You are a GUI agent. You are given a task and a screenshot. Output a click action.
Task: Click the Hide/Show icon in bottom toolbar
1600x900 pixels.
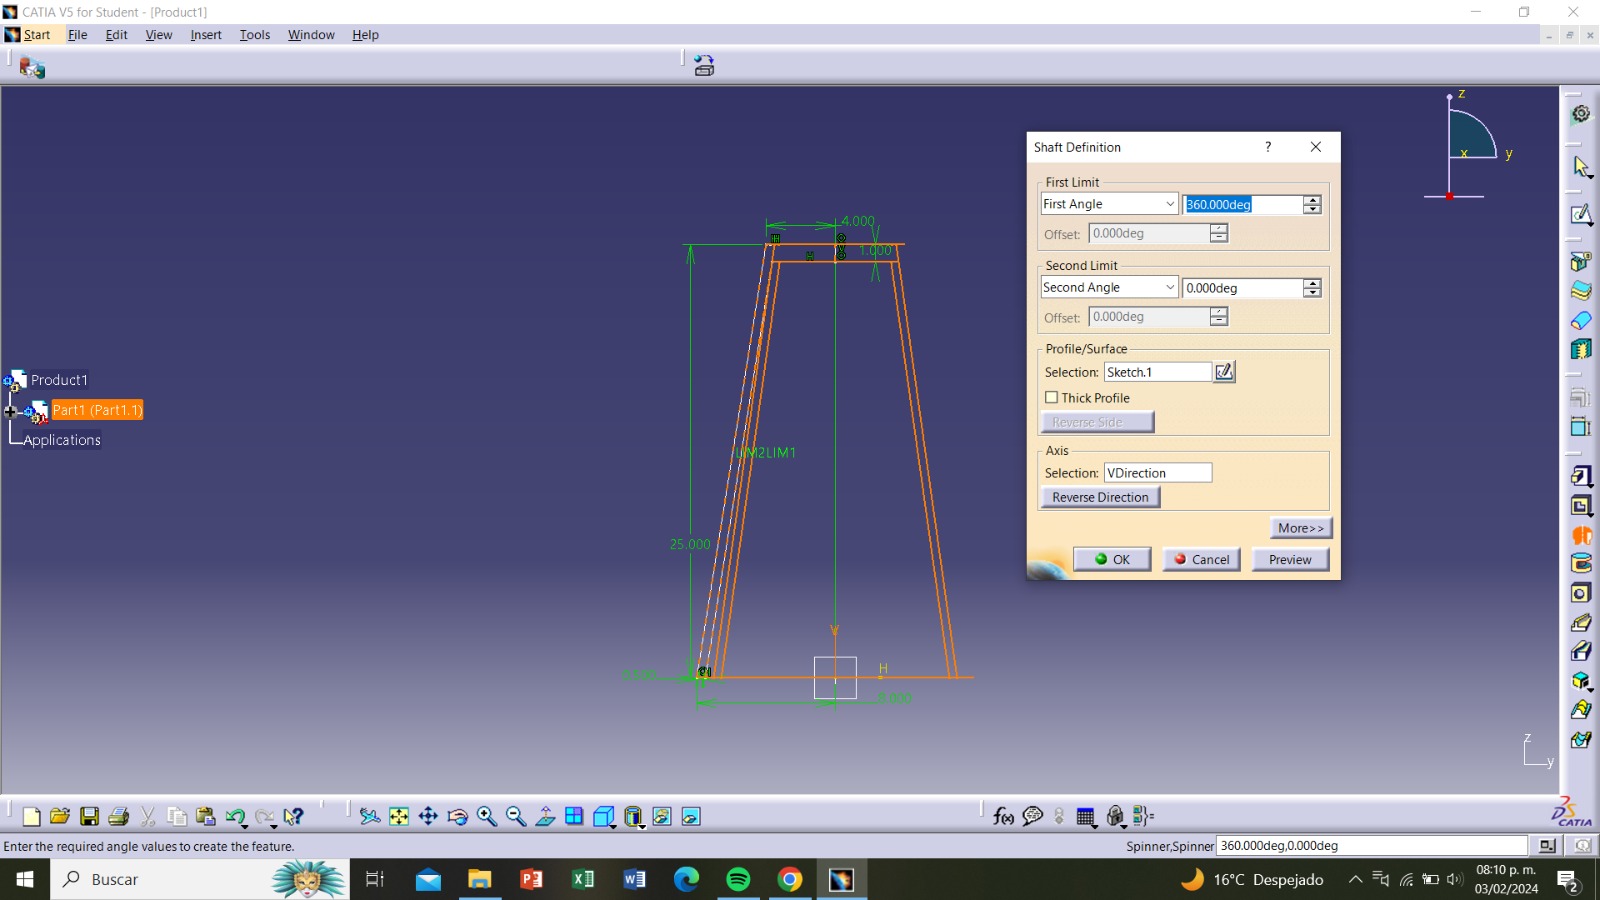(x=662, y=817)
